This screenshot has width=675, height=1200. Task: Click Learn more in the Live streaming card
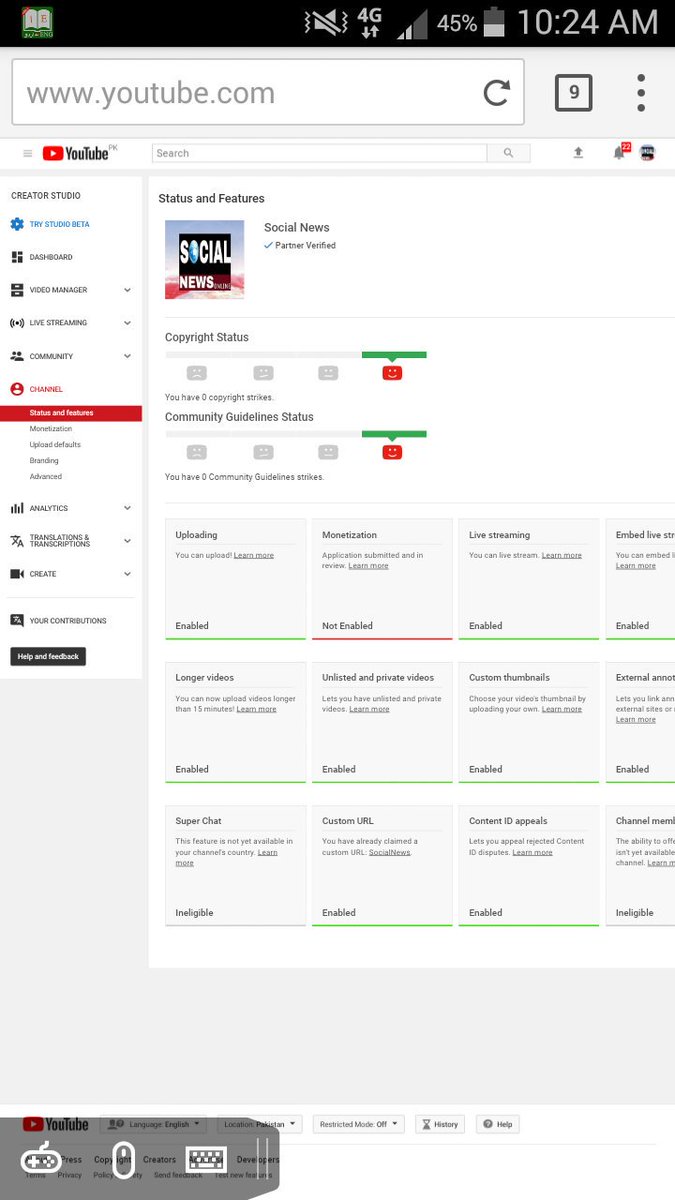[x=561, y=555]
